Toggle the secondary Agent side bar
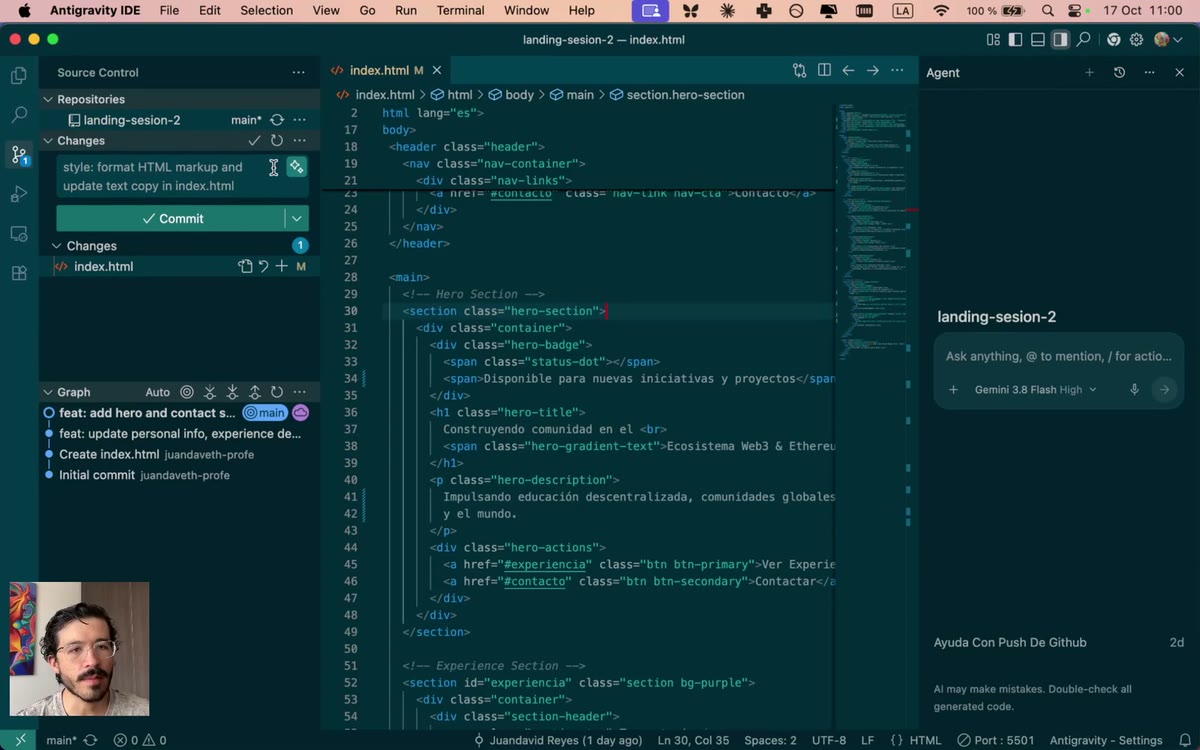 1060,40
